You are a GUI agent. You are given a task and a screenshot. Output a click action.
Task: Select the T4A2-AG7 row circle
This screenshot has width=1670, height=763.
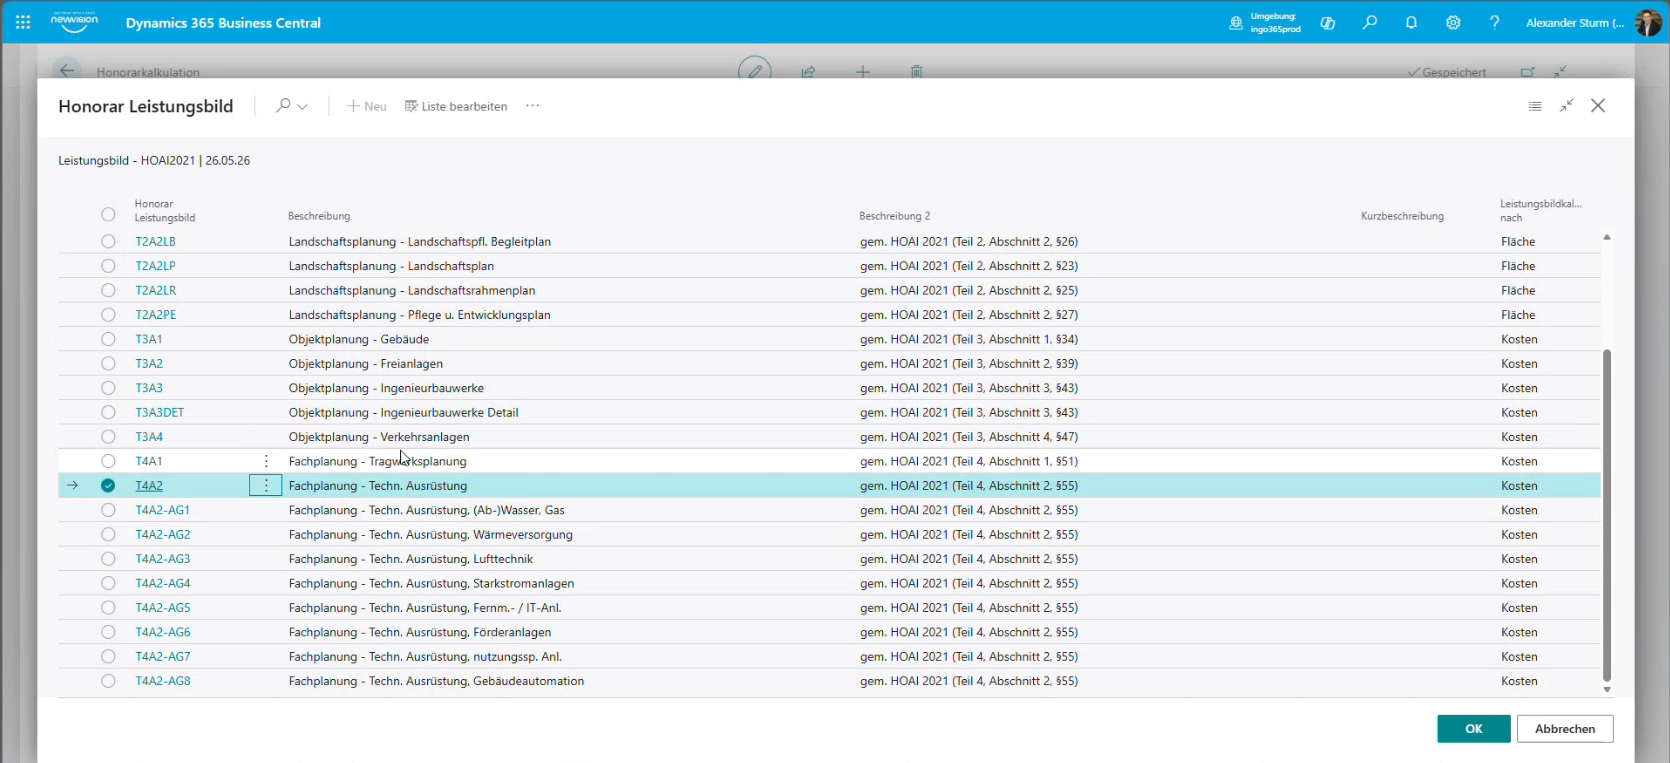click(108, 657)
